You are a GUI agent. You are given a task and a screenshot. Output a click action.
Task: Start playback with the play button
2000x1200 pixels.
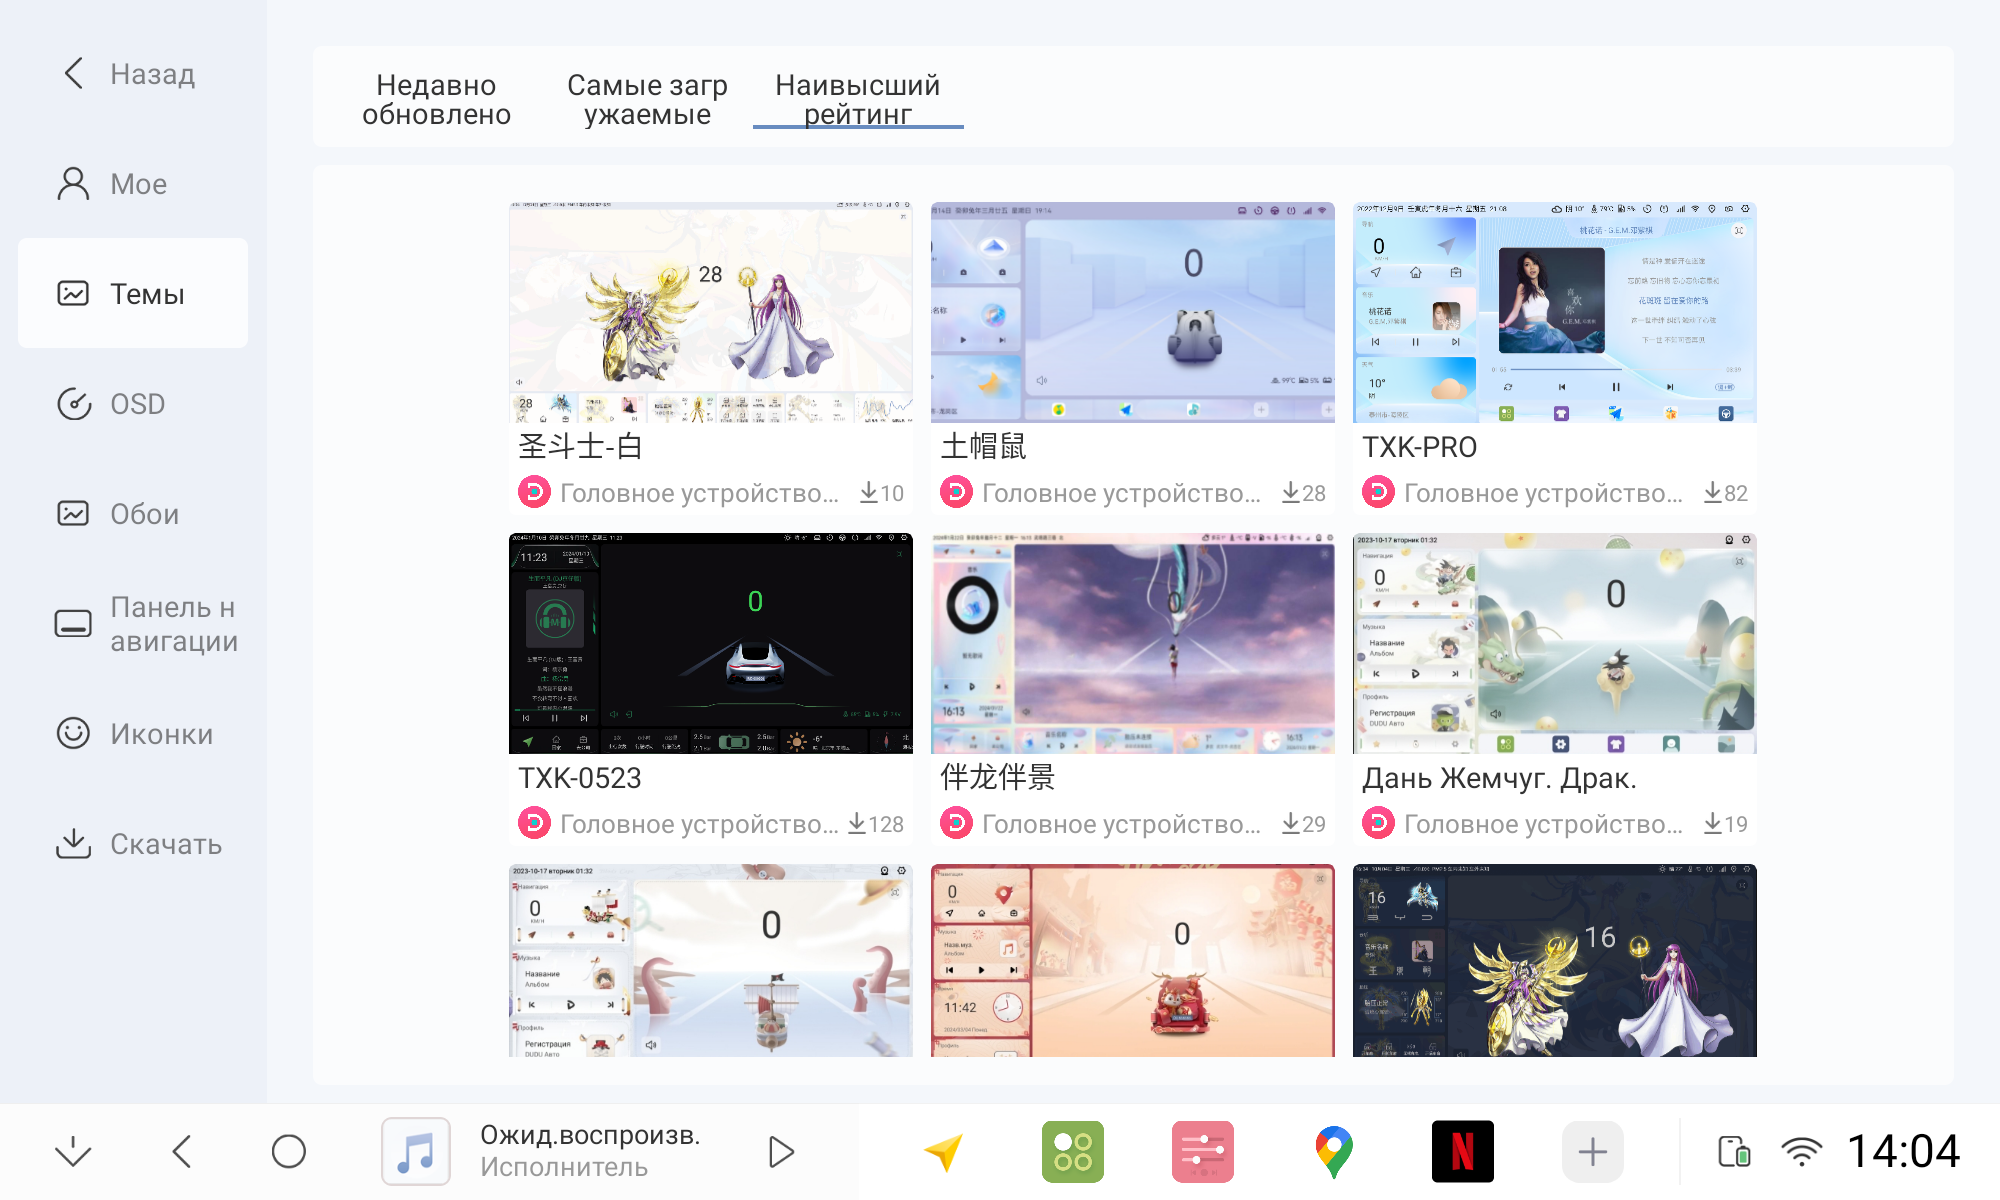coord(781,1152)
